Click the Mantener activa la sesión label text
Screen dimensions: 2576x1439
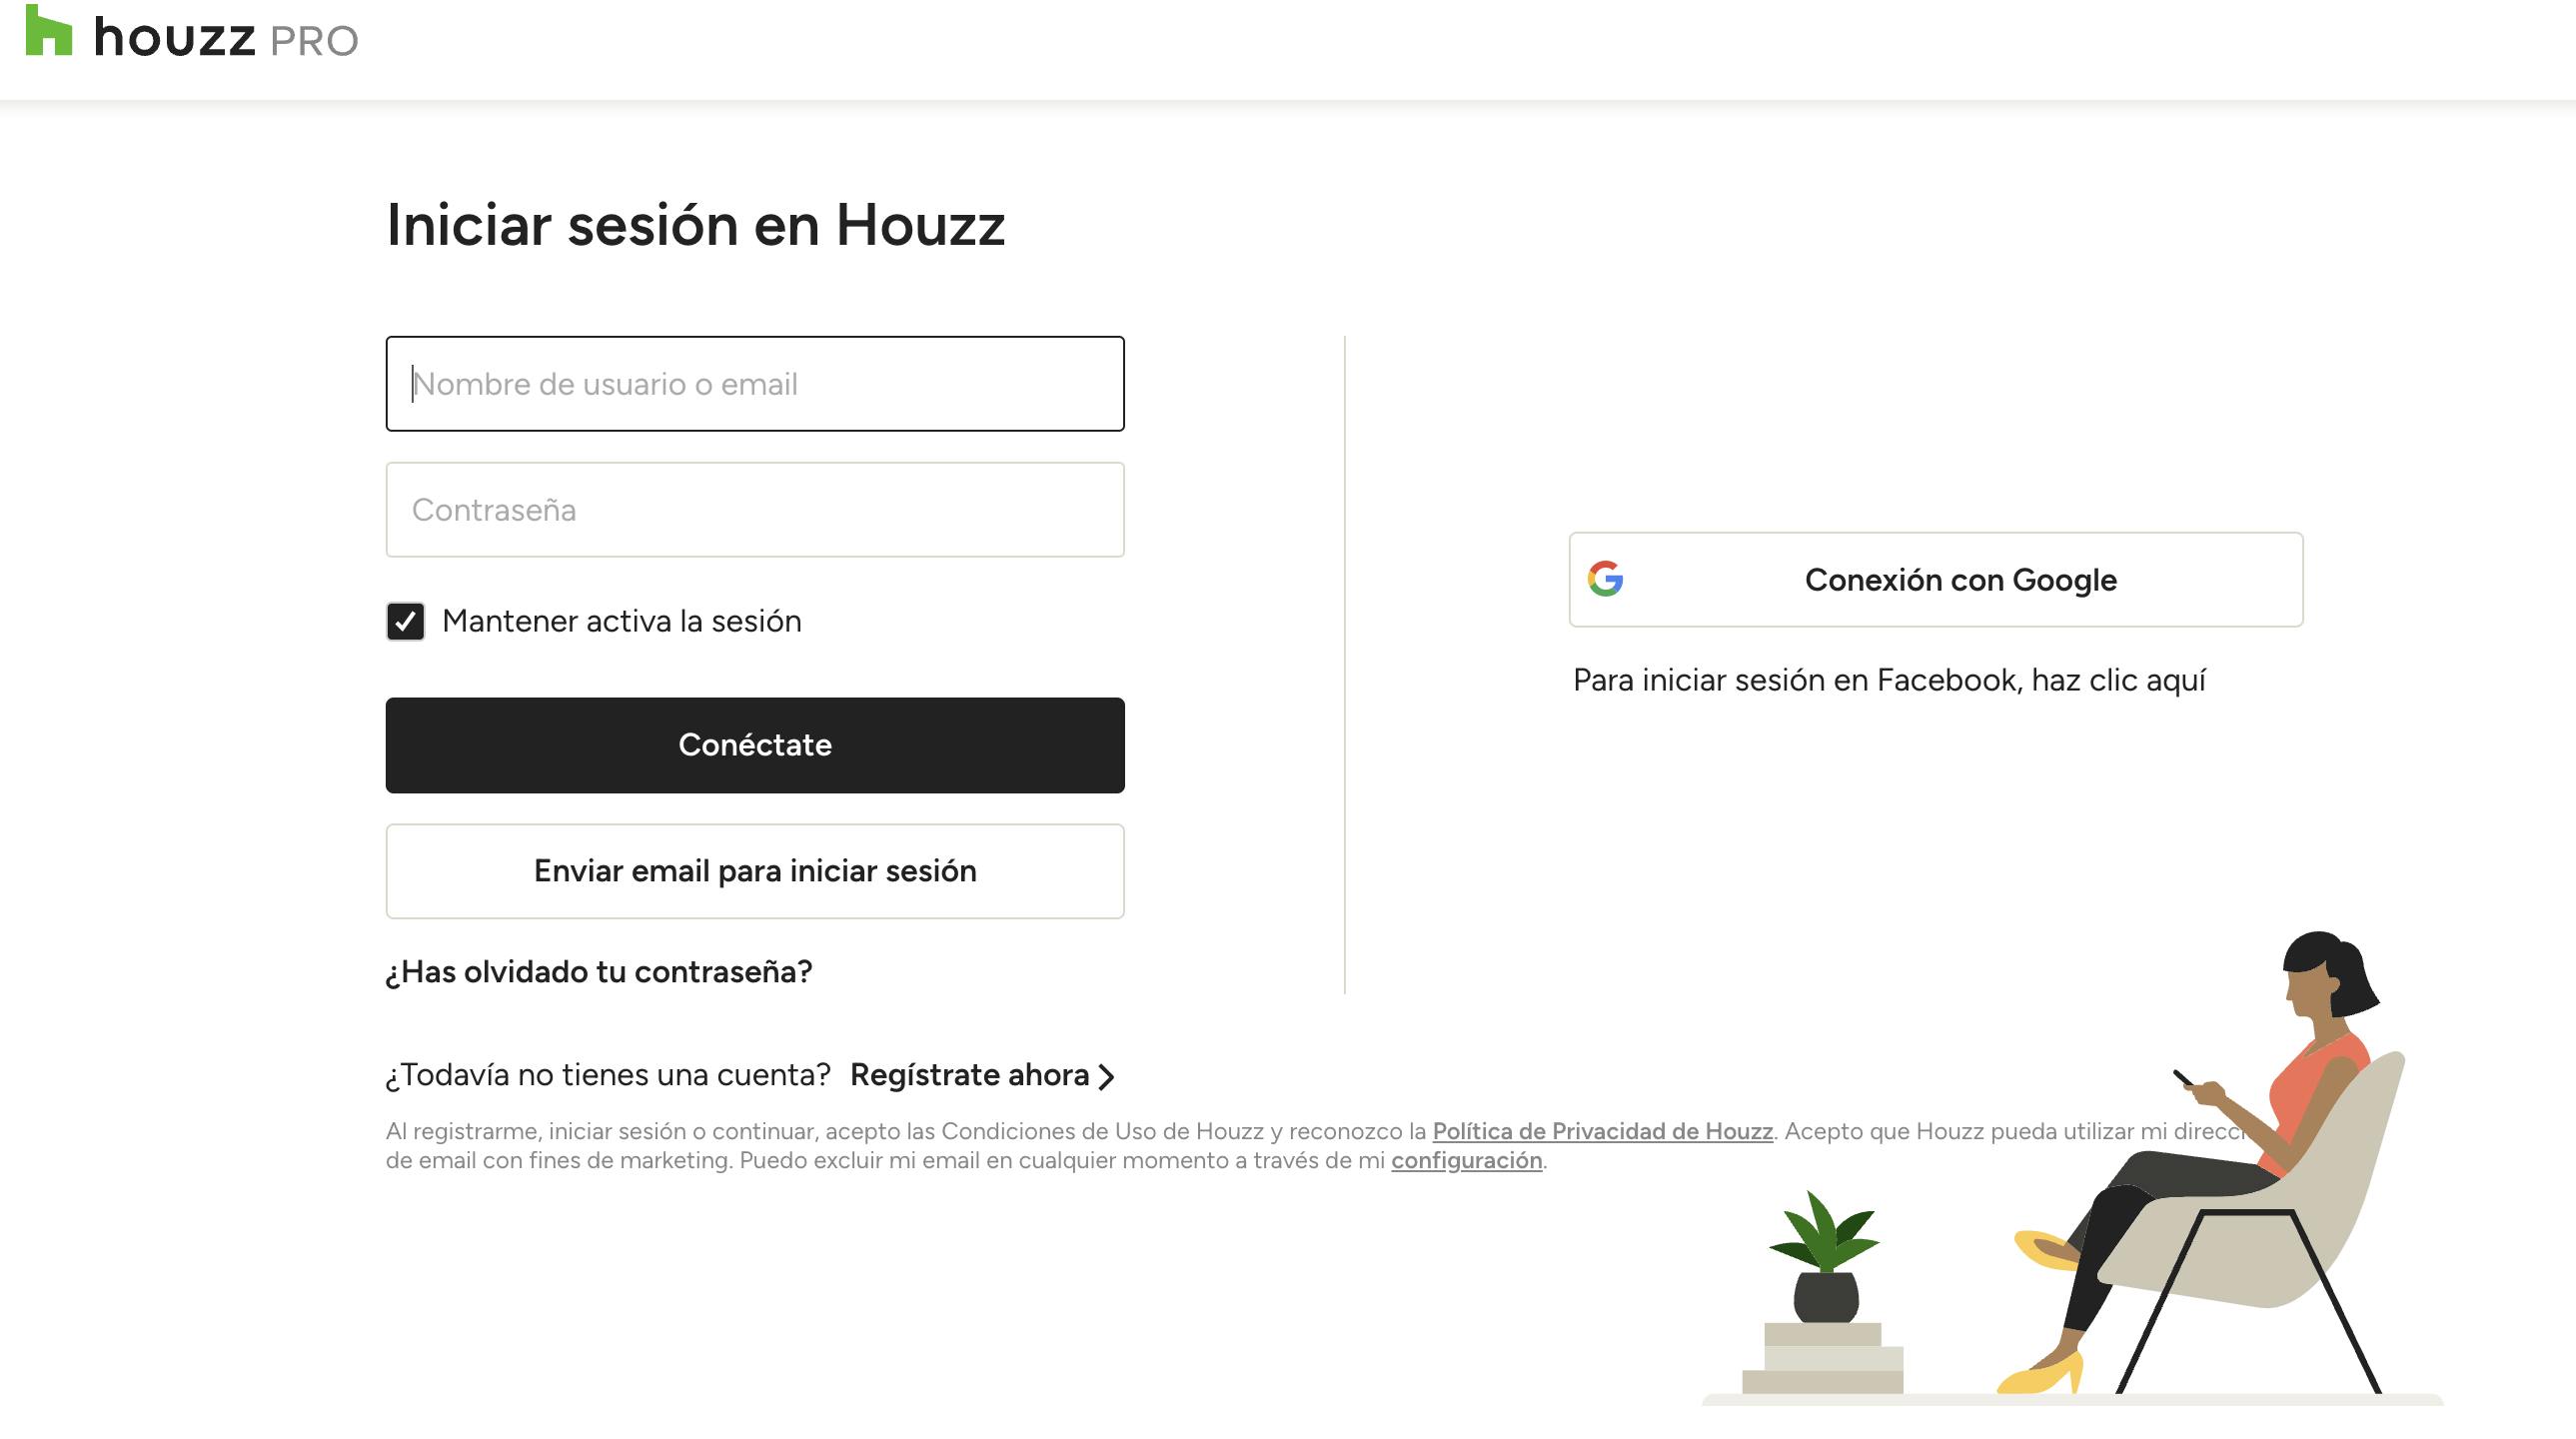(x=621, y=621)
